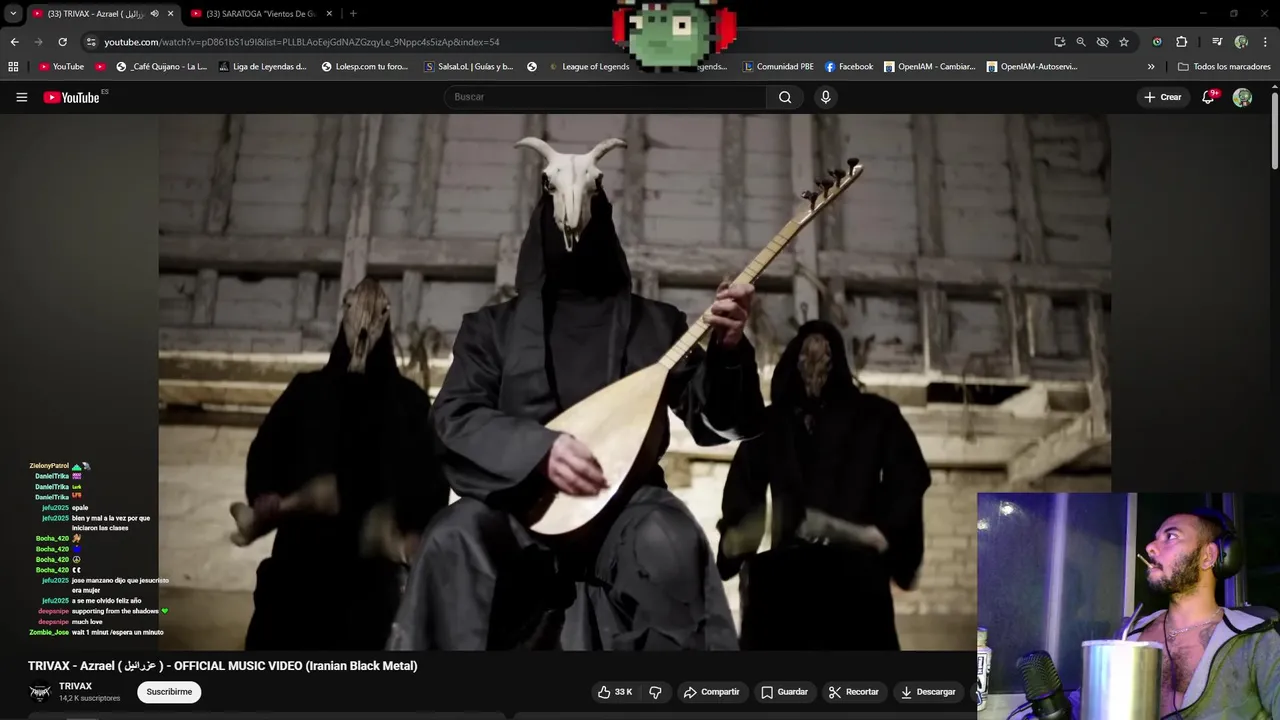The height and width of the screenshot is (720, 1280).
Task: Click the Crear create button
Action: coord(1163,97)
